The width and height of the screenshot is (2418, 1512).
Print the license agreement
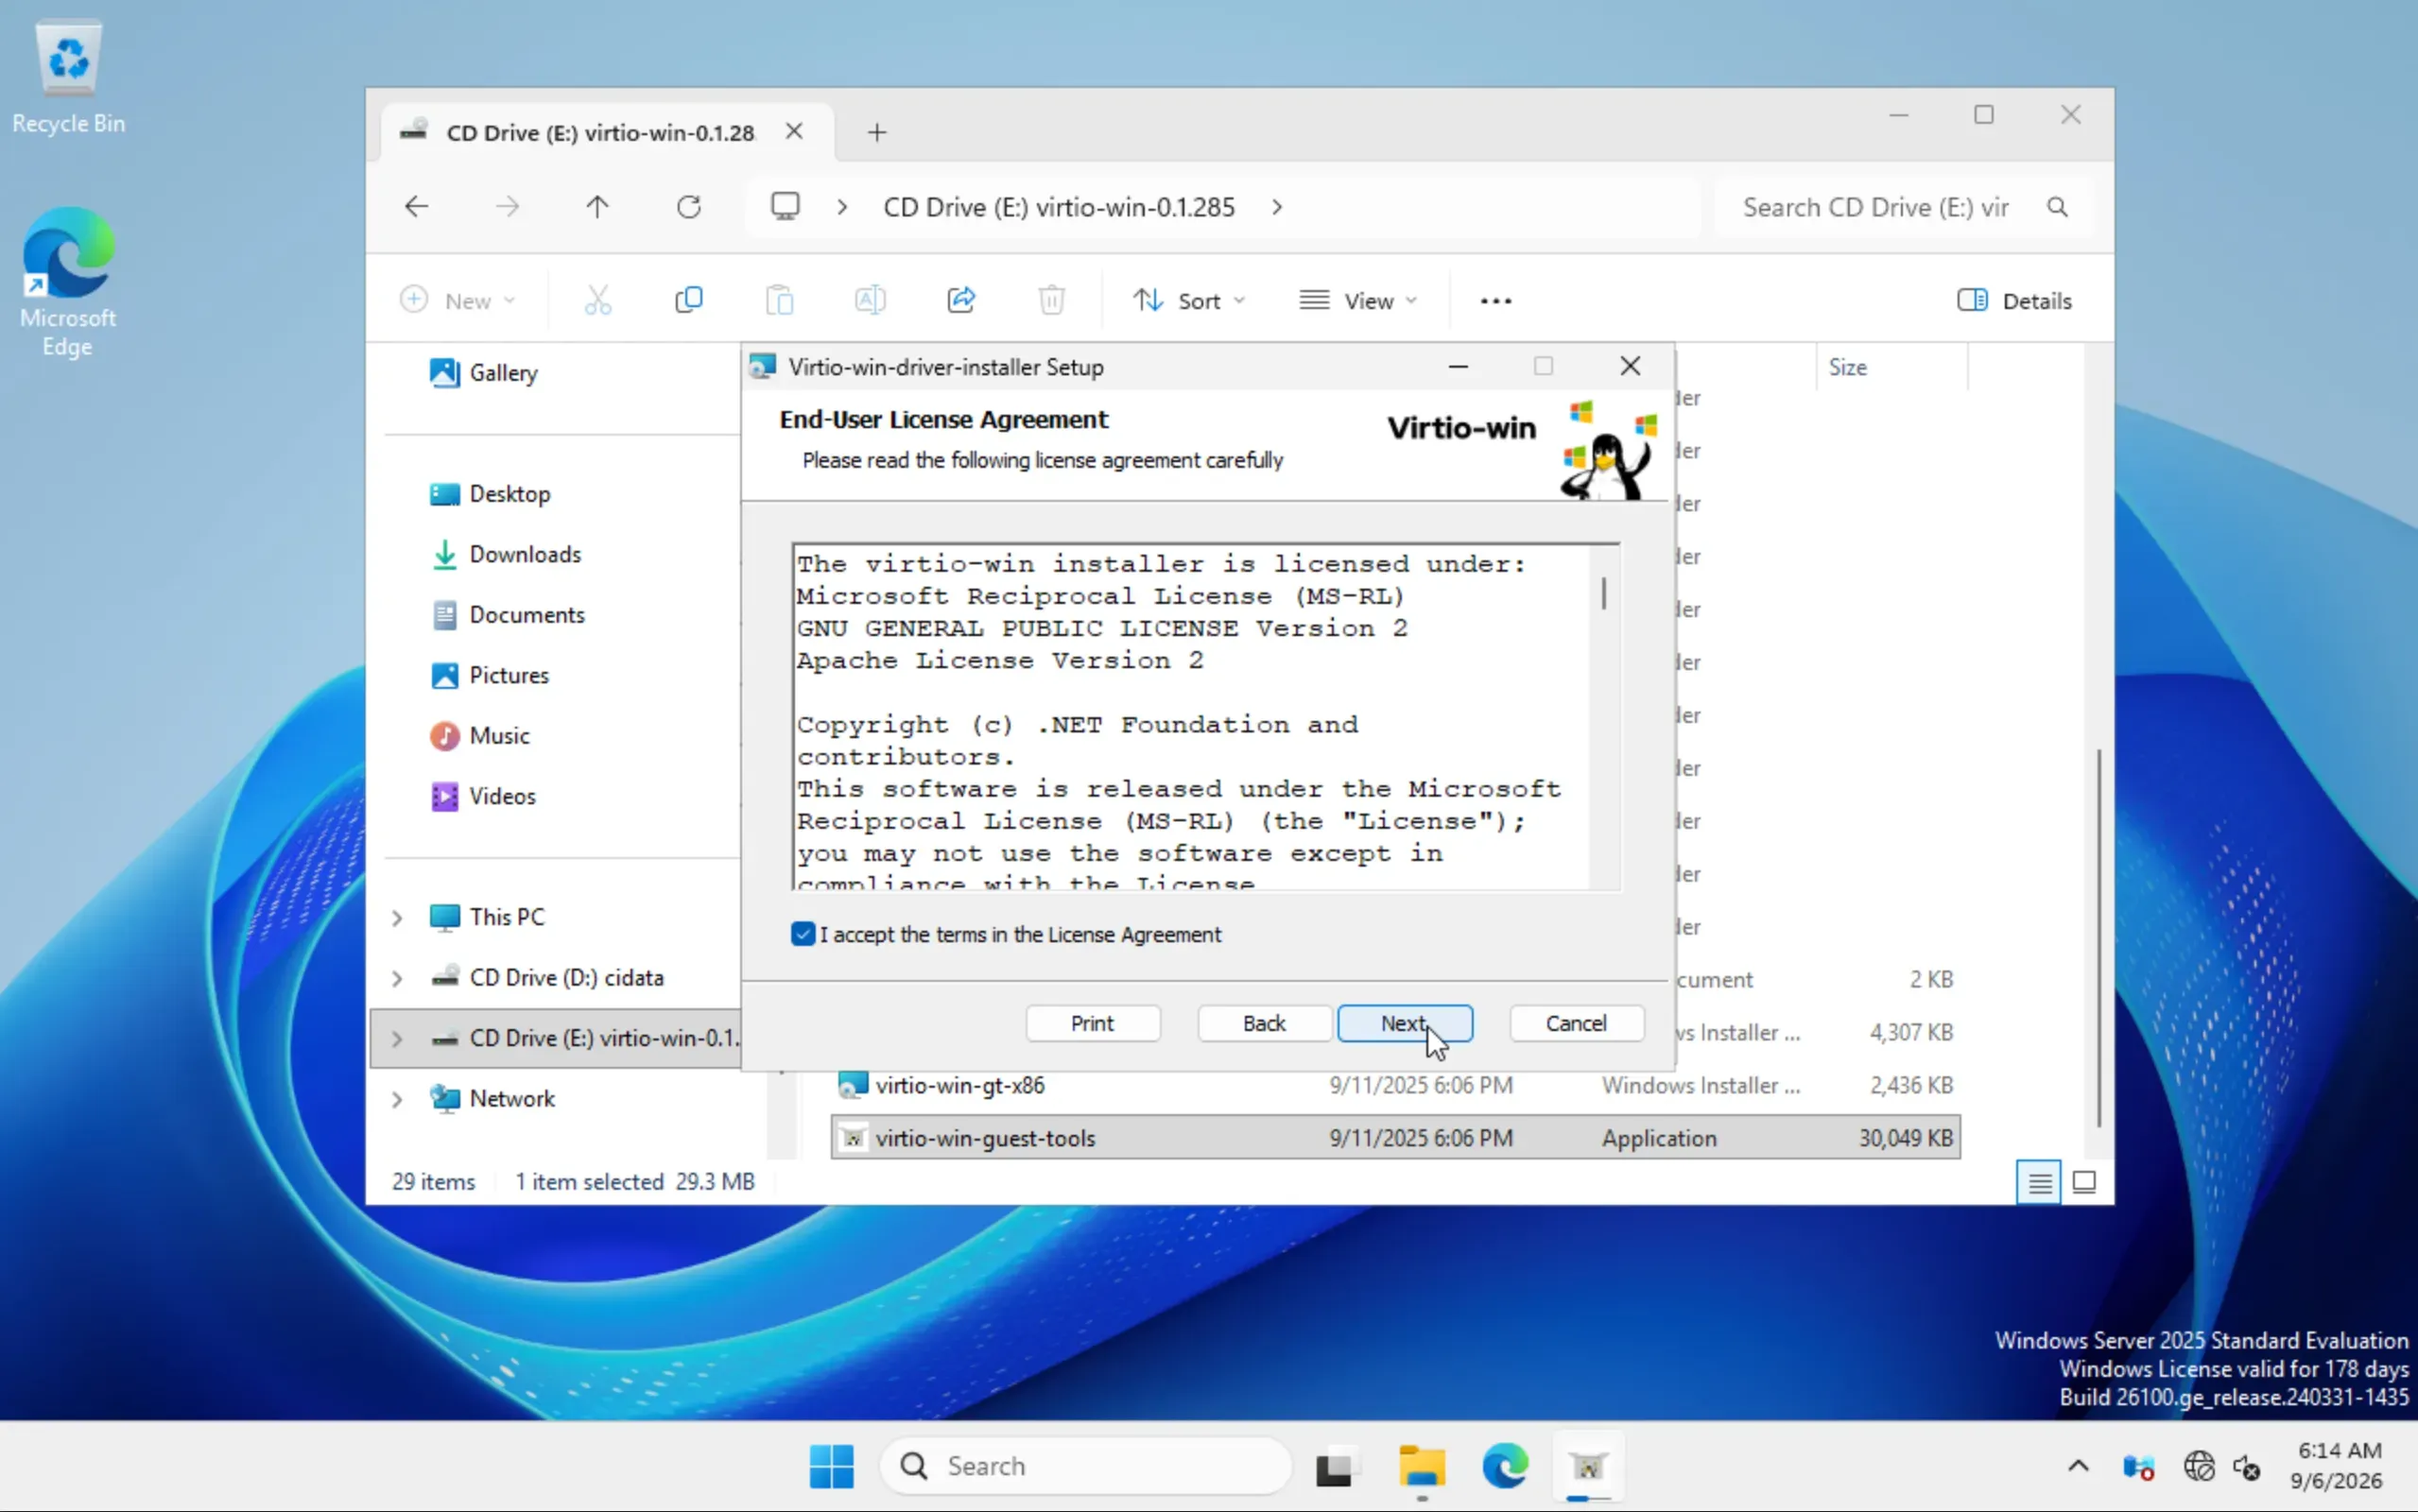[1093, 1023]
